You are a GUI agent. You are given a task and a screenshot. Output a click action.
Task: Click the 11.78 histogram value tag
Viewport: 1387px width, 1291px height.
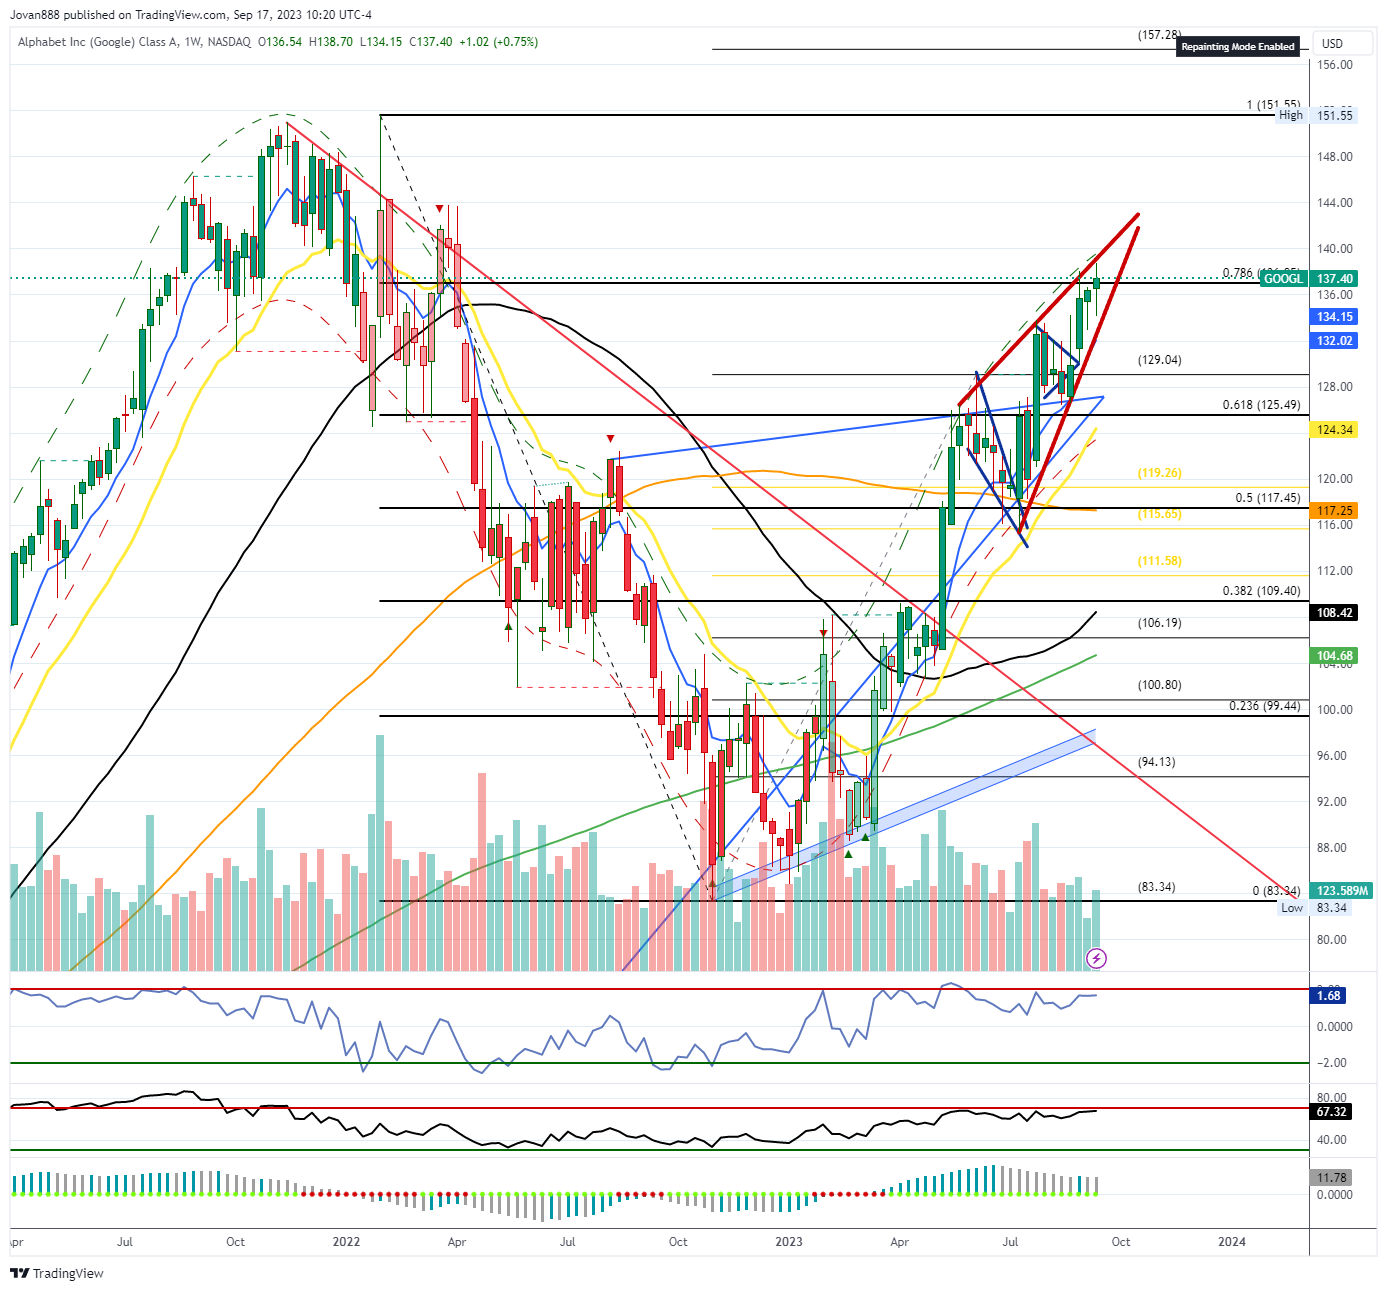(1331, 1178)
